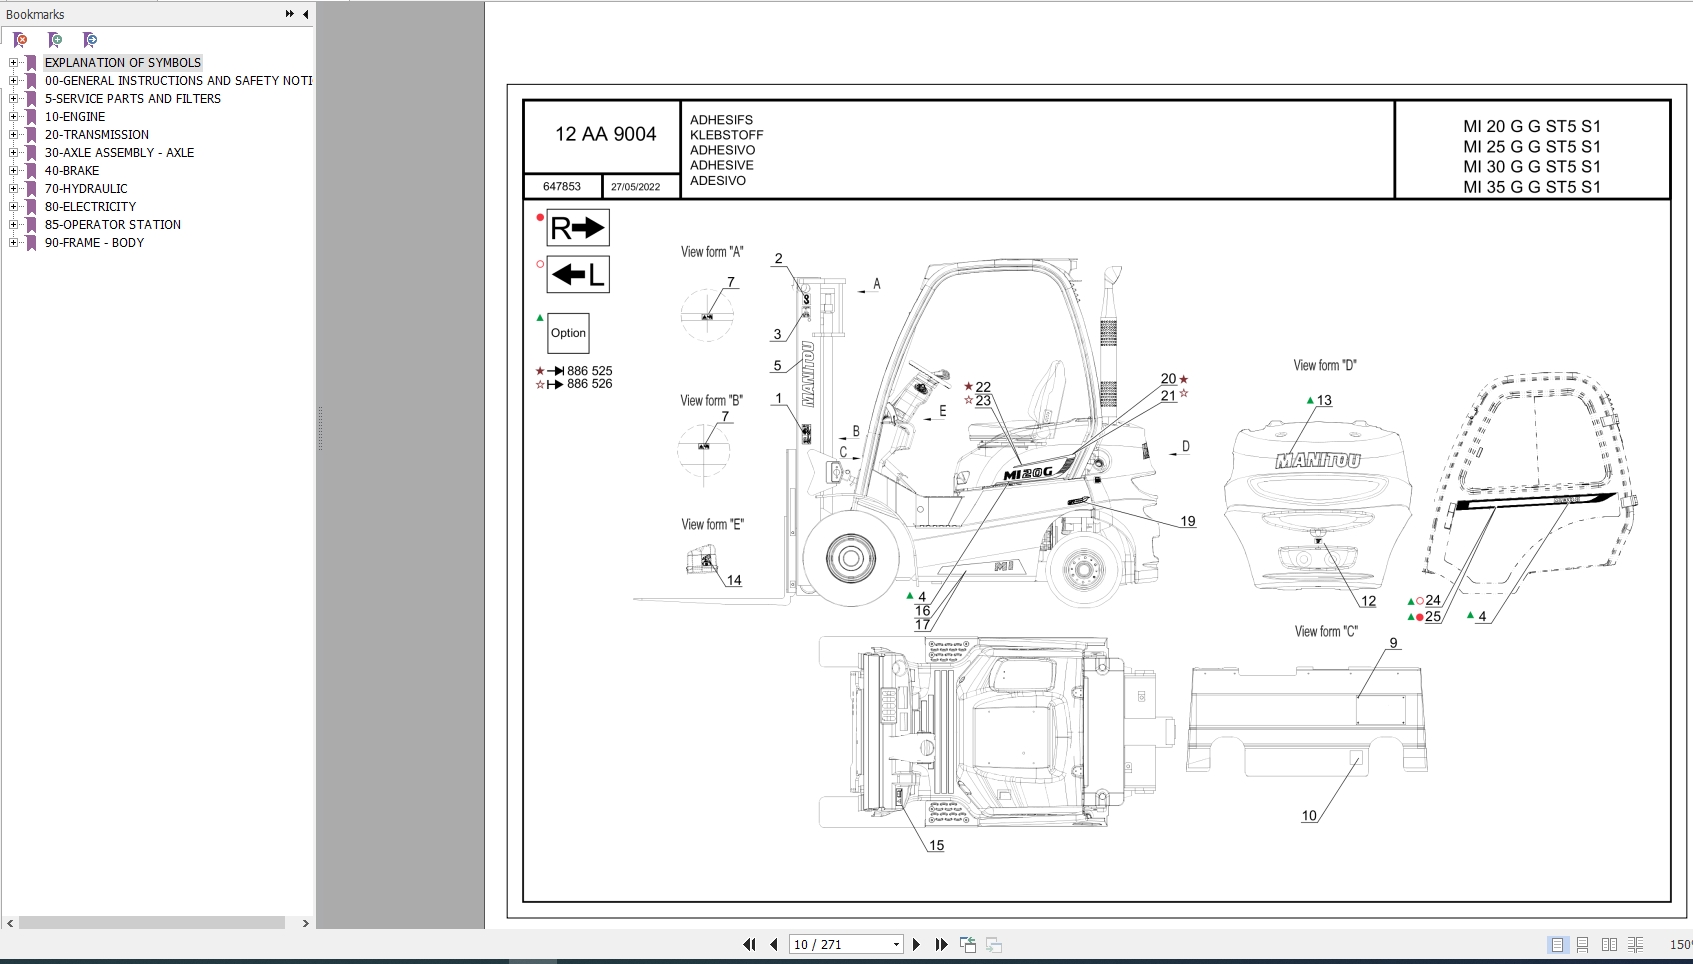Open the page number dropdown arrow
The width and height of the screenshot is (1693, 964).
[896, 944]
